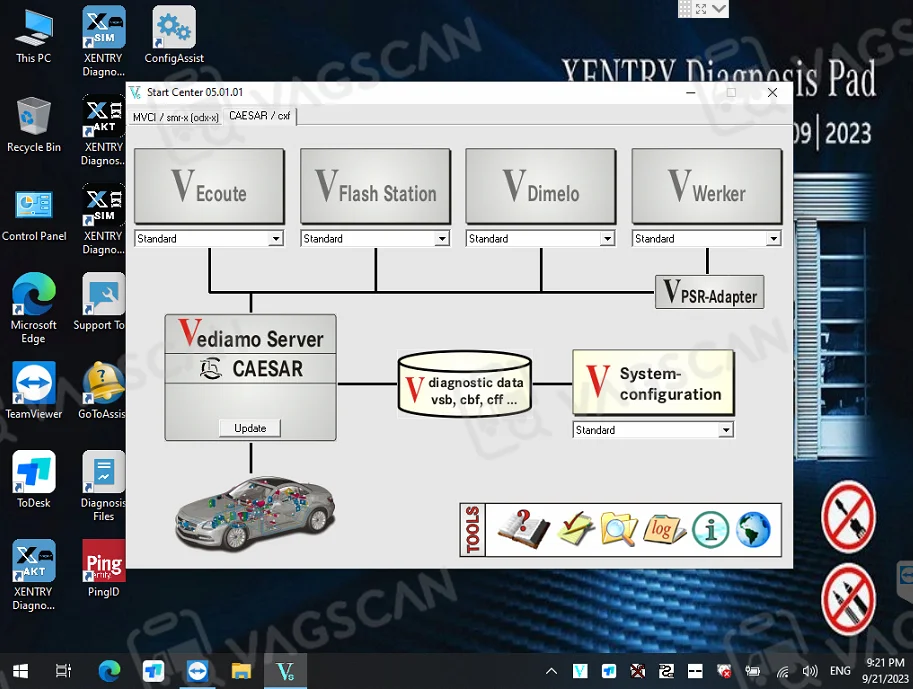Click the Windows Start button
The width and height of the screenshot is (913, 689).
pos(19,671)
